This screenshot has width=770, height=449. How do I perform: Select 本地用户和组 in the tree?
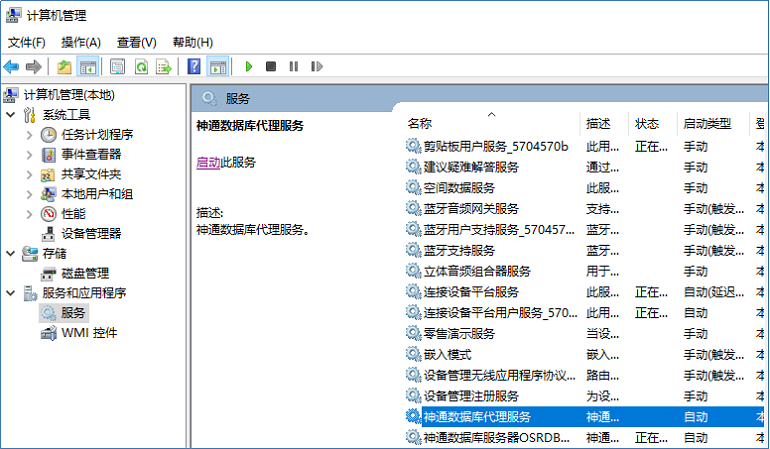point(97,194)
